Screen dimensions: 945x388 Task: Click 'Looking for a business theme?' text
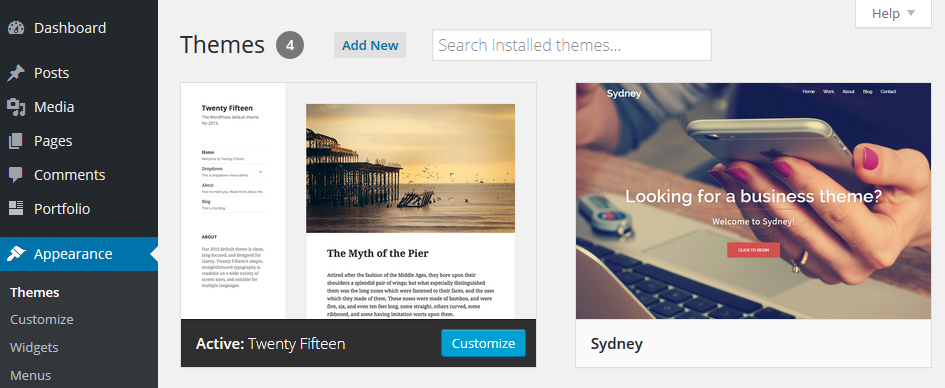[x=753, y=196]
